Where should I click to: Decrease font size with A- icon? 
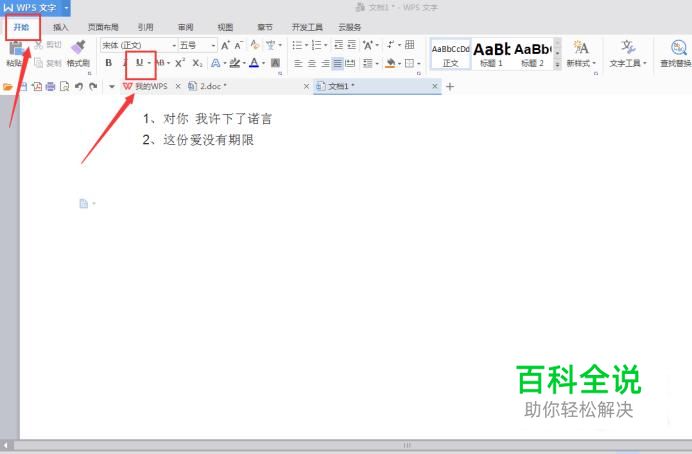pyautogui.click(x=239, y=45)
